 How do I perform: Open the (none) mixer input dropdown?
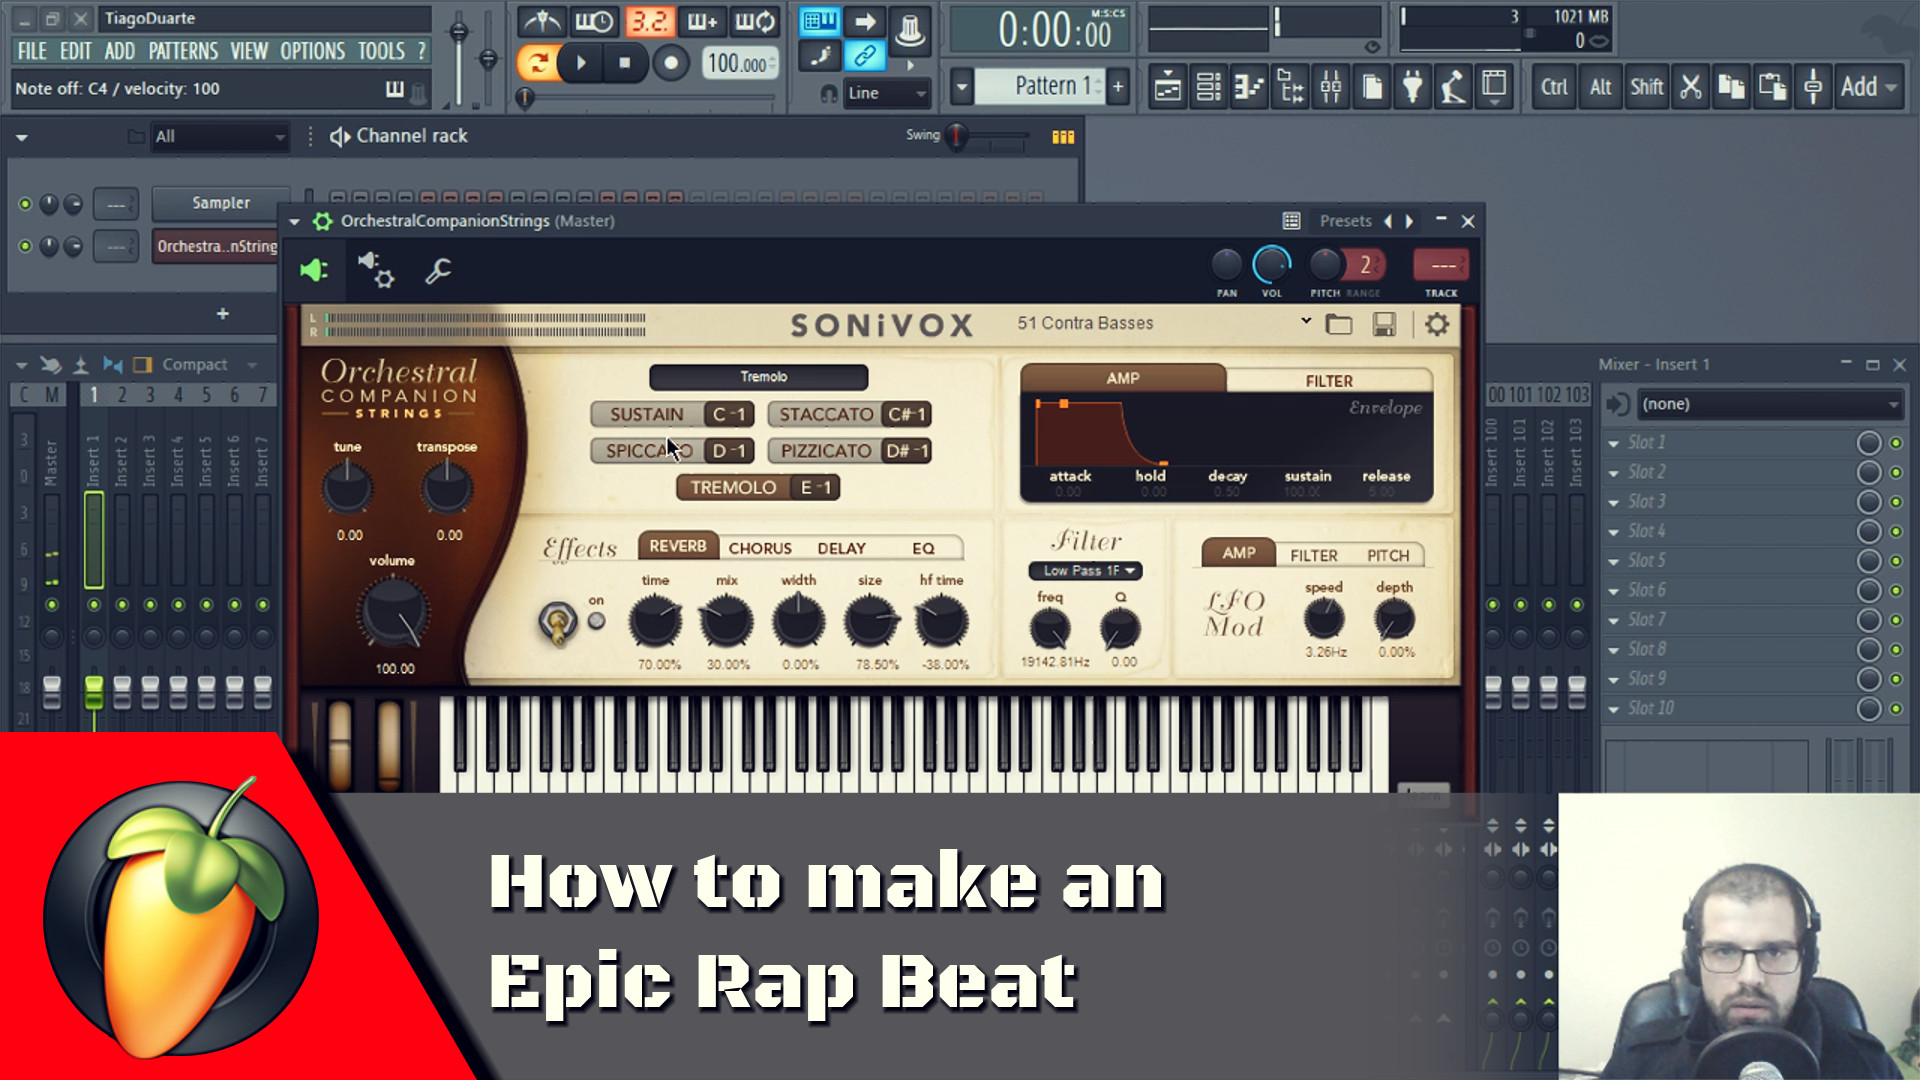[x=1770, y=404]
